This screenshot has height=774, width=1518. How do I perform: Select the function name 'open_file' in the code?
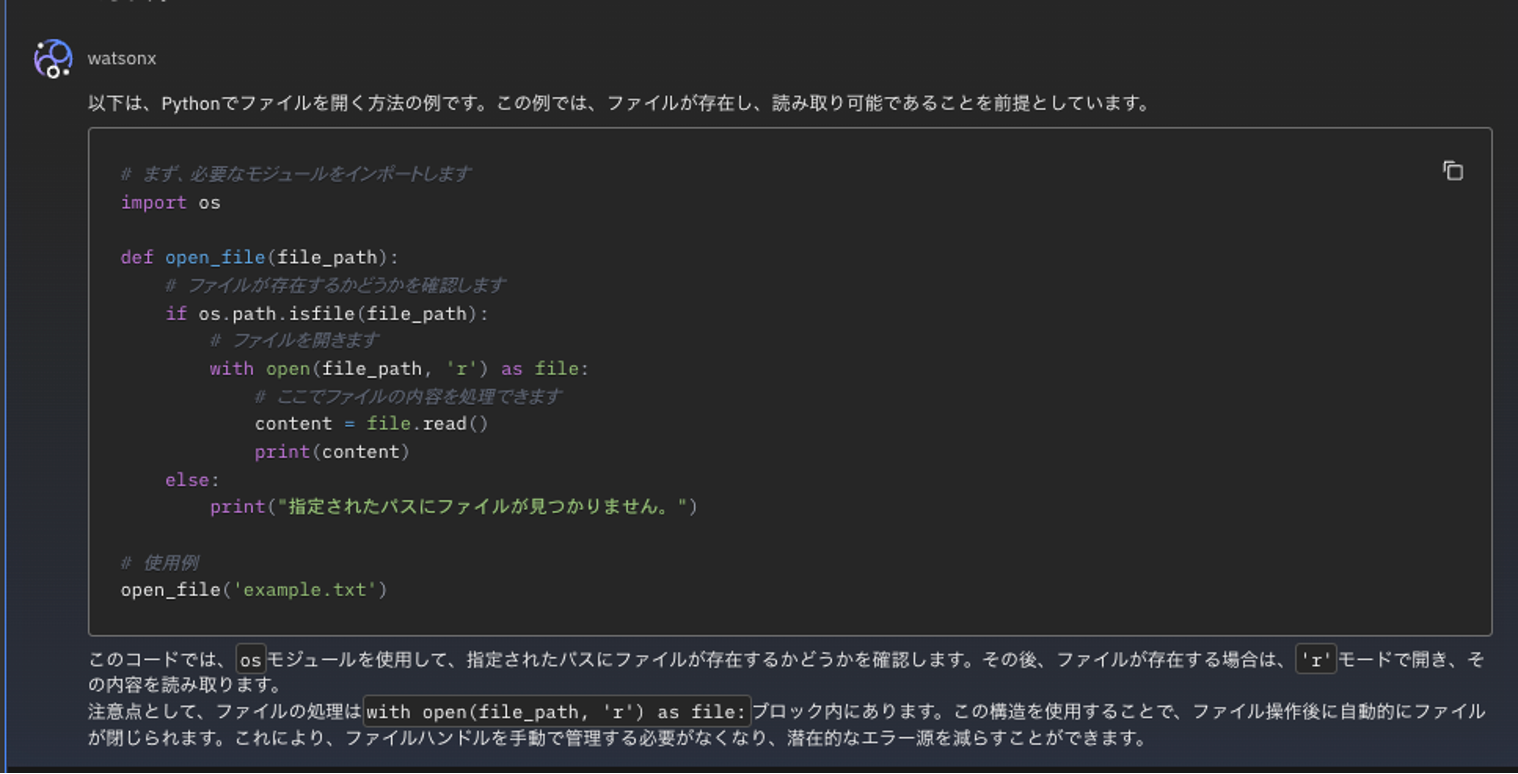click(x=214, y=257)
